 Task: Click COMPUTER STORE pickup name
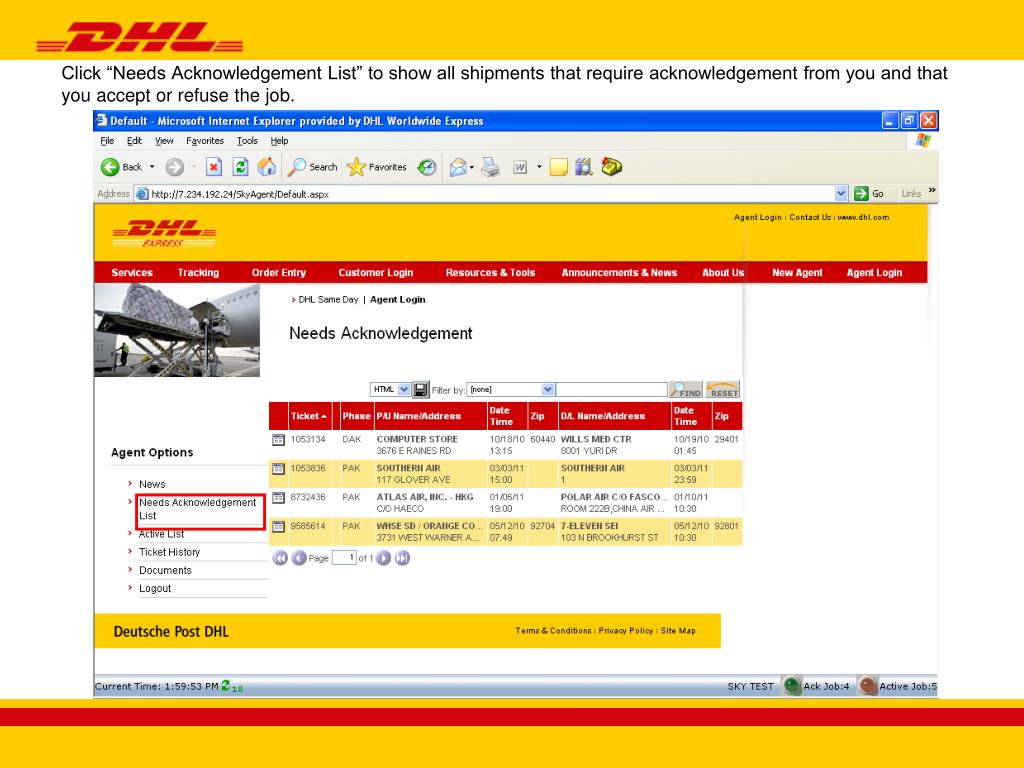[x=417, y=440]
